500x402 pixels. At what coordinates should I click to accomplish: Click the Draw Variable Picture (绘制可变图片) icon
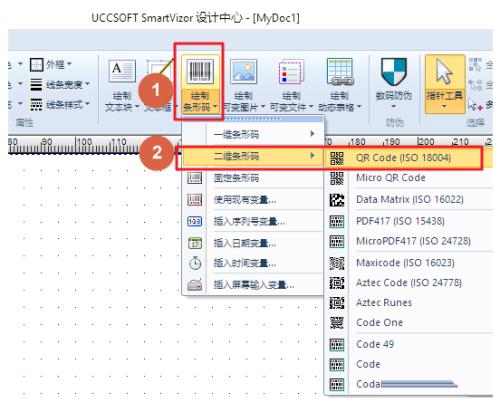244,71
